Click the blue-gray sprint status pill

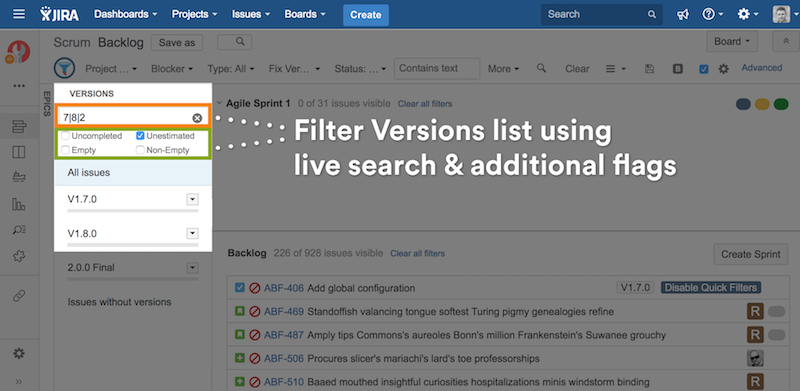pyautogui.click(x=743, y=104)
